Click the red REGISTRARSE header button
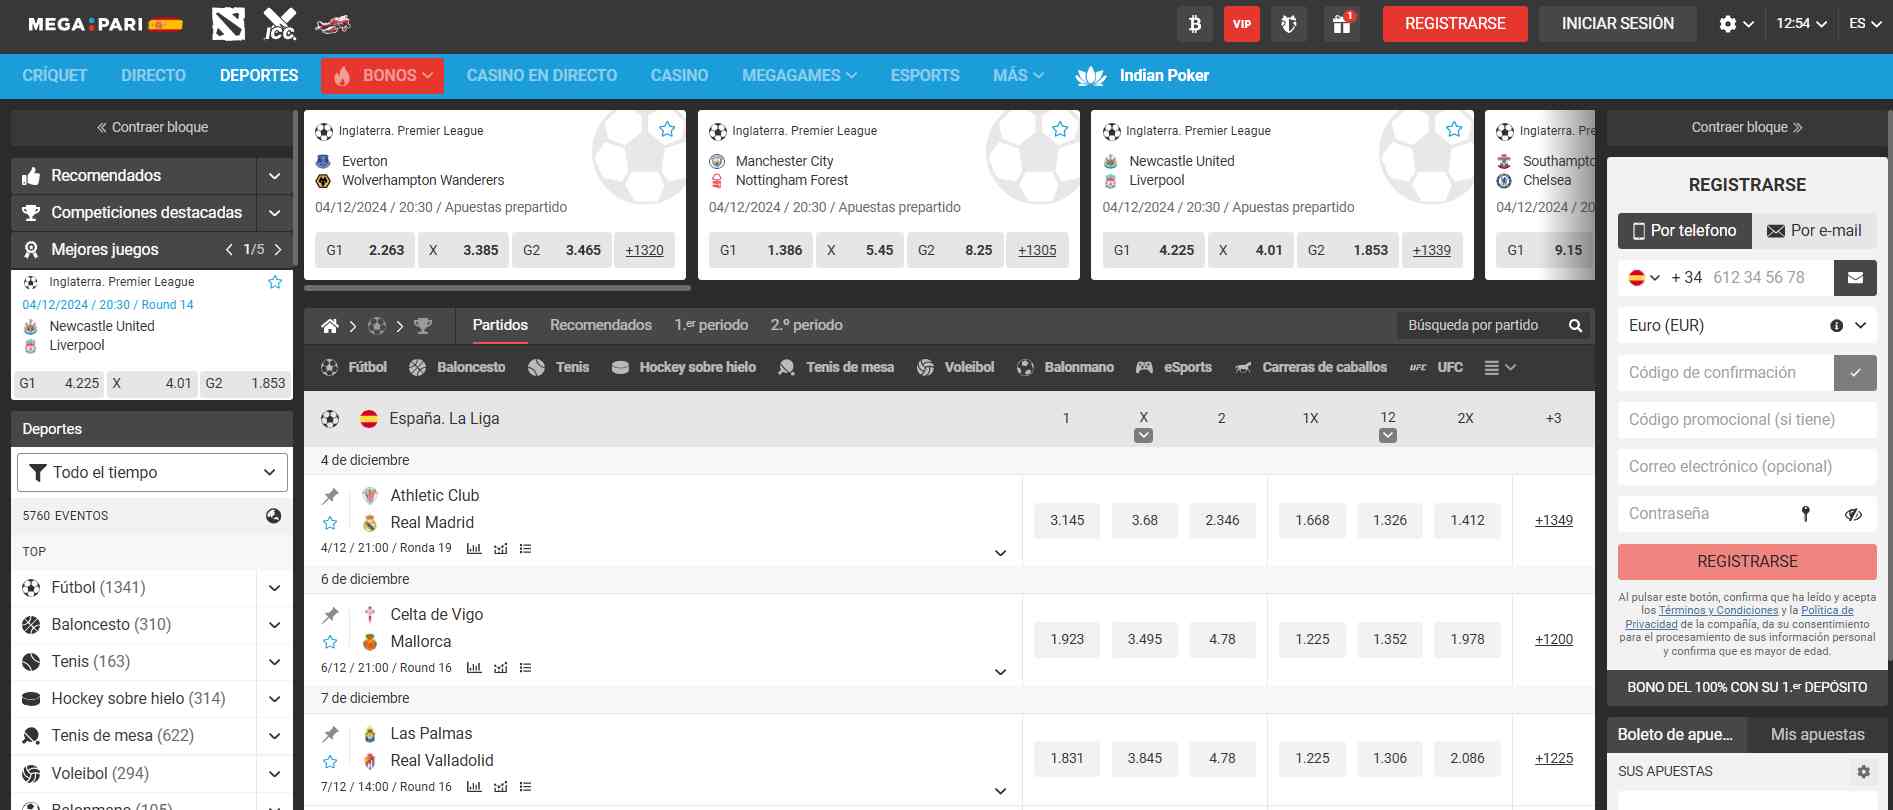The image size is (1893, 810). point(1455,24)
